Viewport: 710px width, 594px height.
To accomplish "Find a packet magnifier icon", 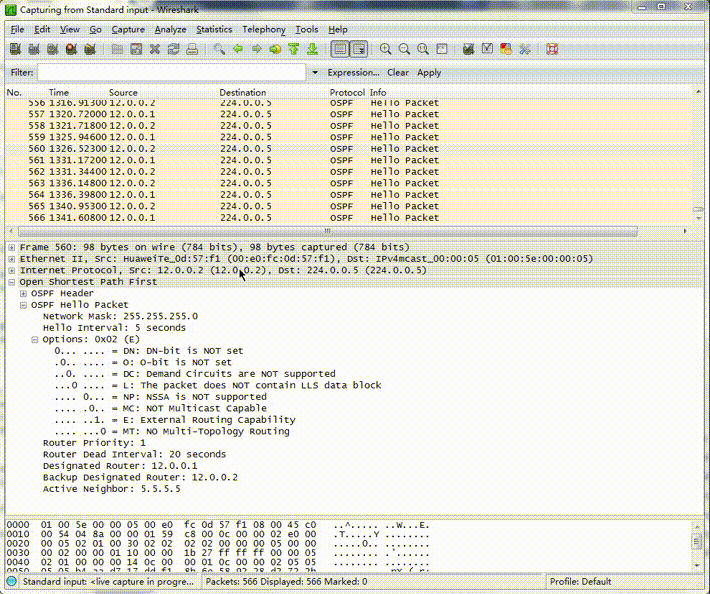I will (x=219, y=49).
